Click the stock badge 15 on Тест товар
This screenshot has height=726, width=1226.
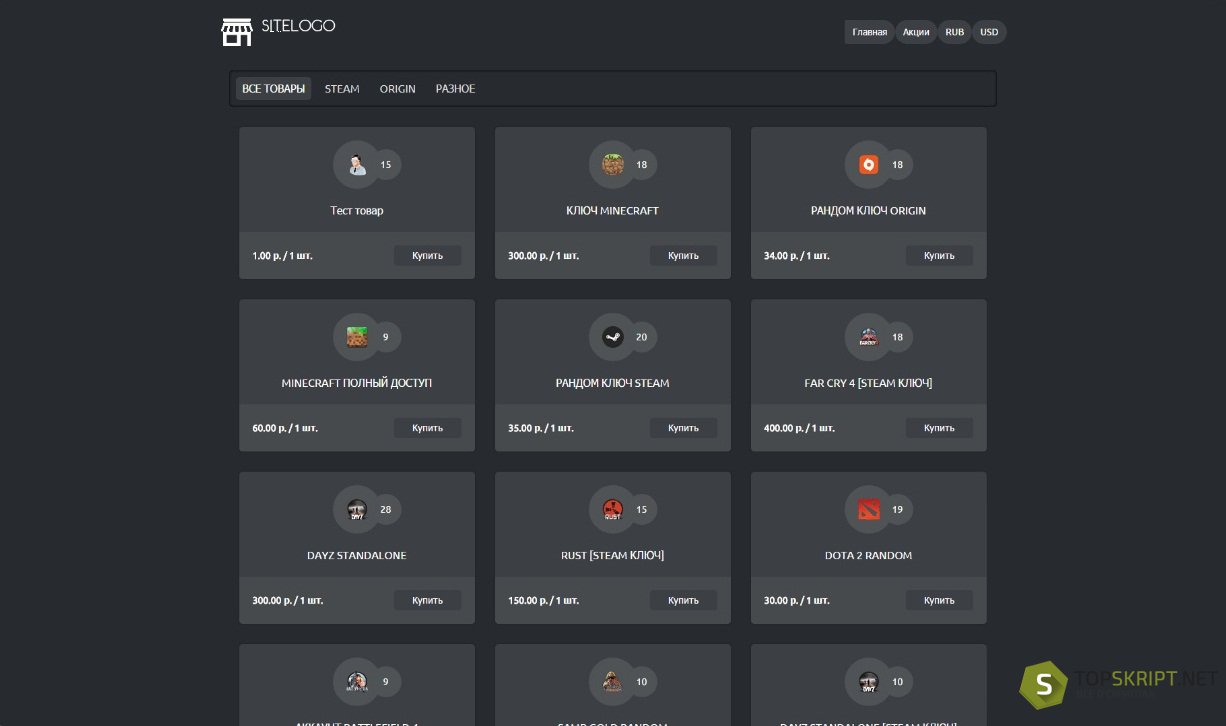pyautogui.click(x=386, y=165)
